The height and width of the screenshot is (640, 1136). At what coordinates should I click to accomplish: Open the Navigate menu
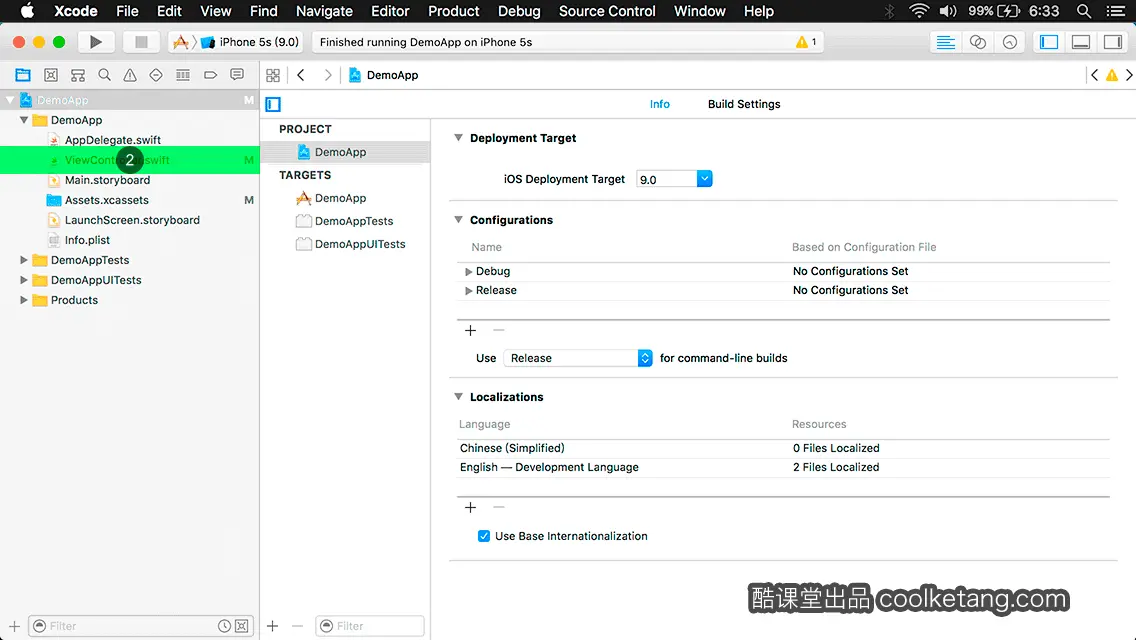tap(324, 11)
